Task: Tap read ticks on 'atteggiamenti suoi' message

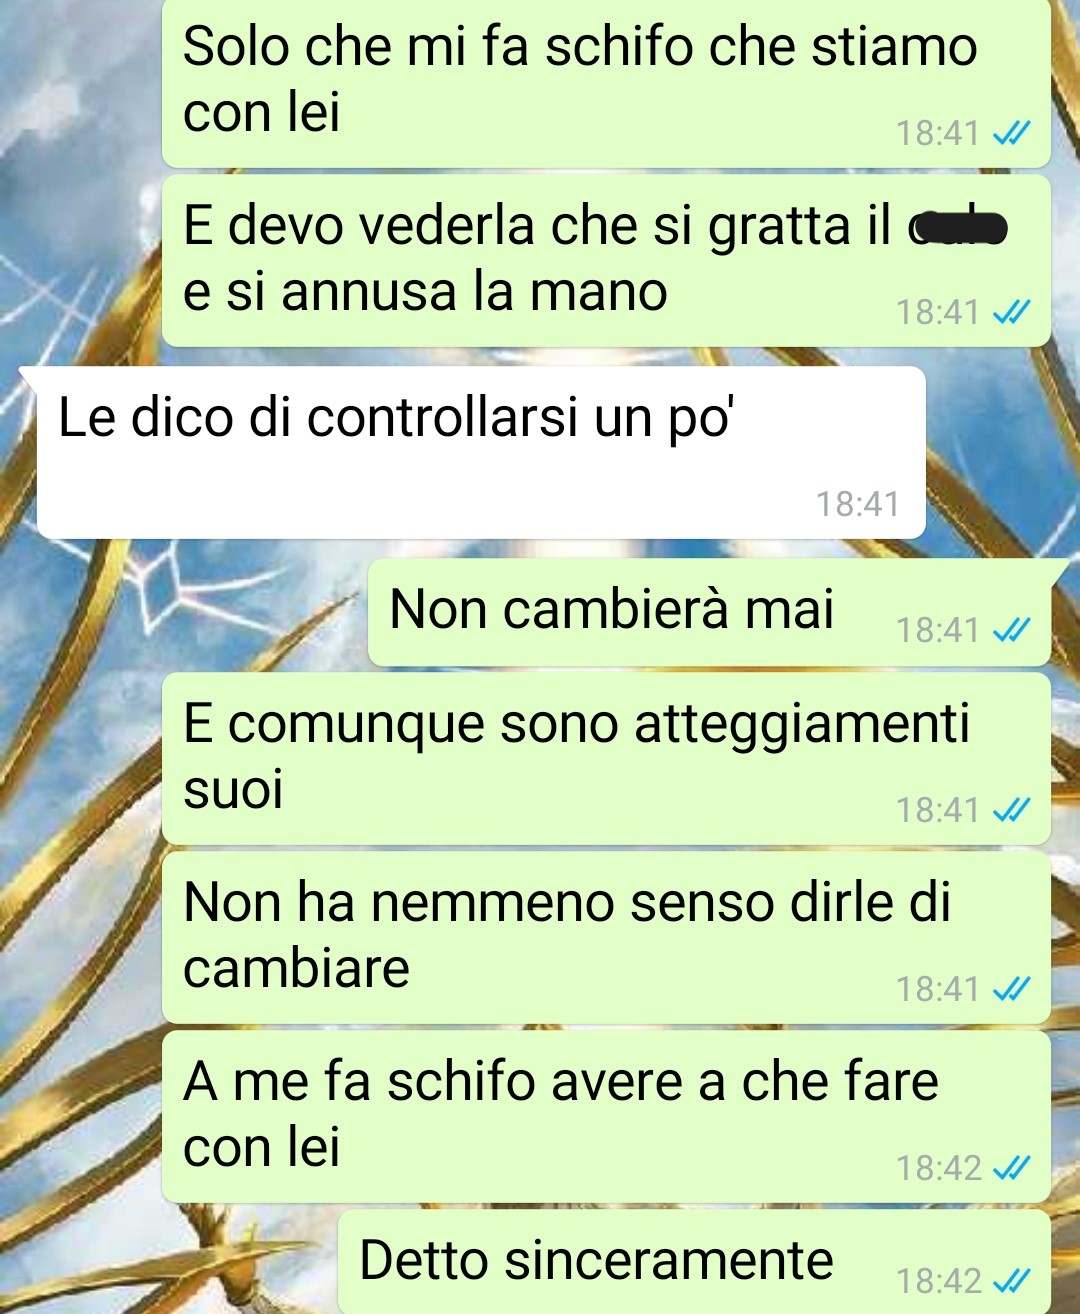Action: [x=1011, y=810]
